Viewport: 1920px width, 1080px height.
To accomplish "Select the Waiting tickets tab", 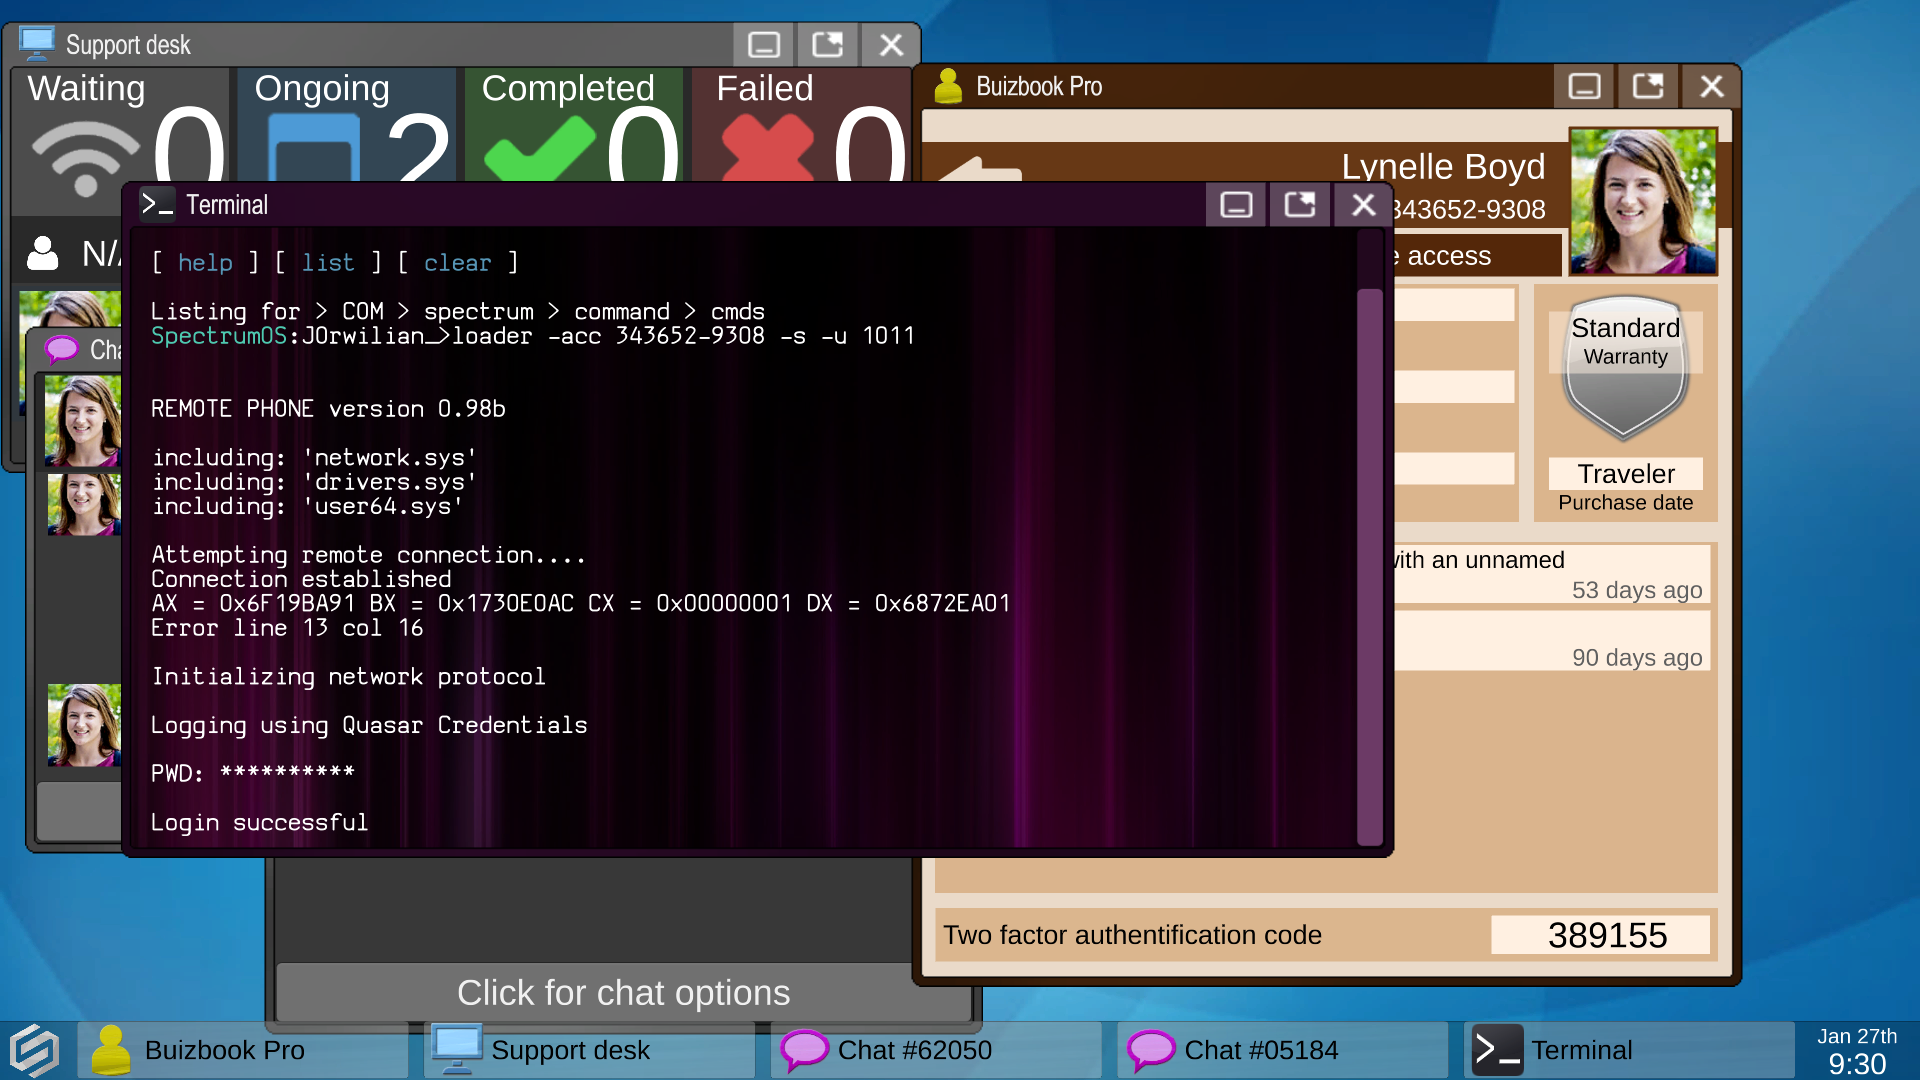I will tap(121, 125).
